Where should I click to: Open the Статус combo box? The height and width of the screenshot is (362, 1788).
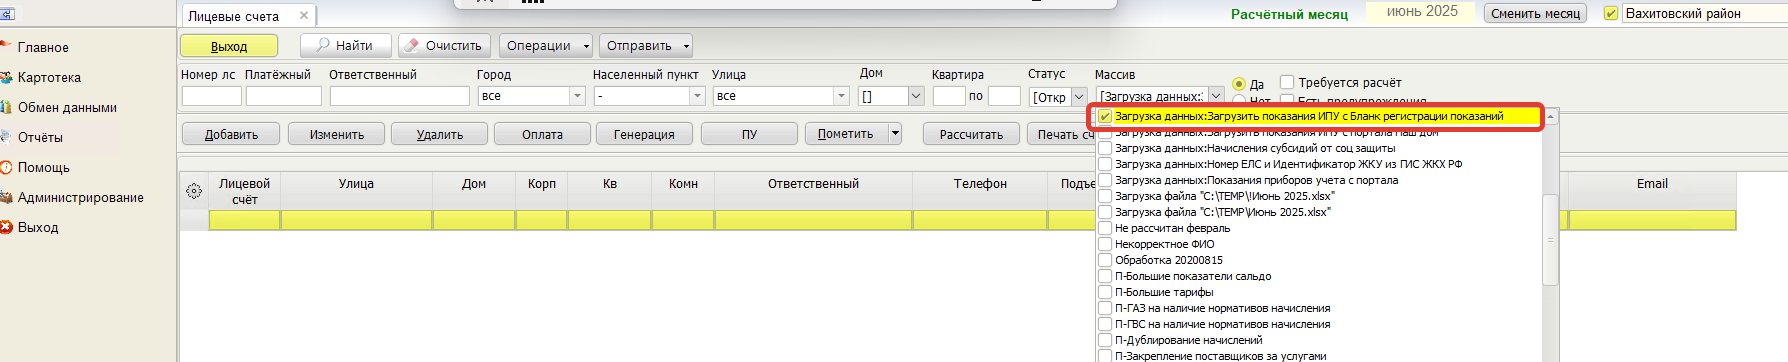click(x=1079, y=96)
